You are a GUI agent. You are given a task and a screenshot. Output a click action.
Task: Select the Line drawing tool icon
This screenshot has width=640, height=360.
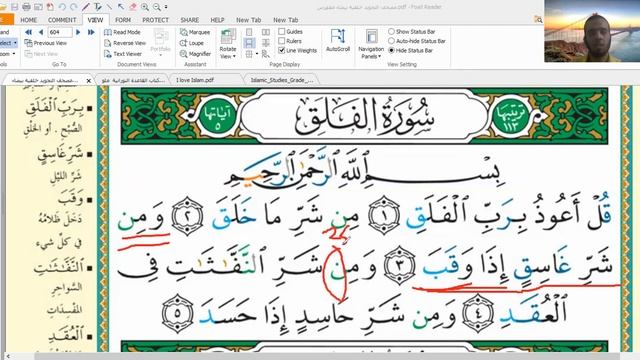109,7
